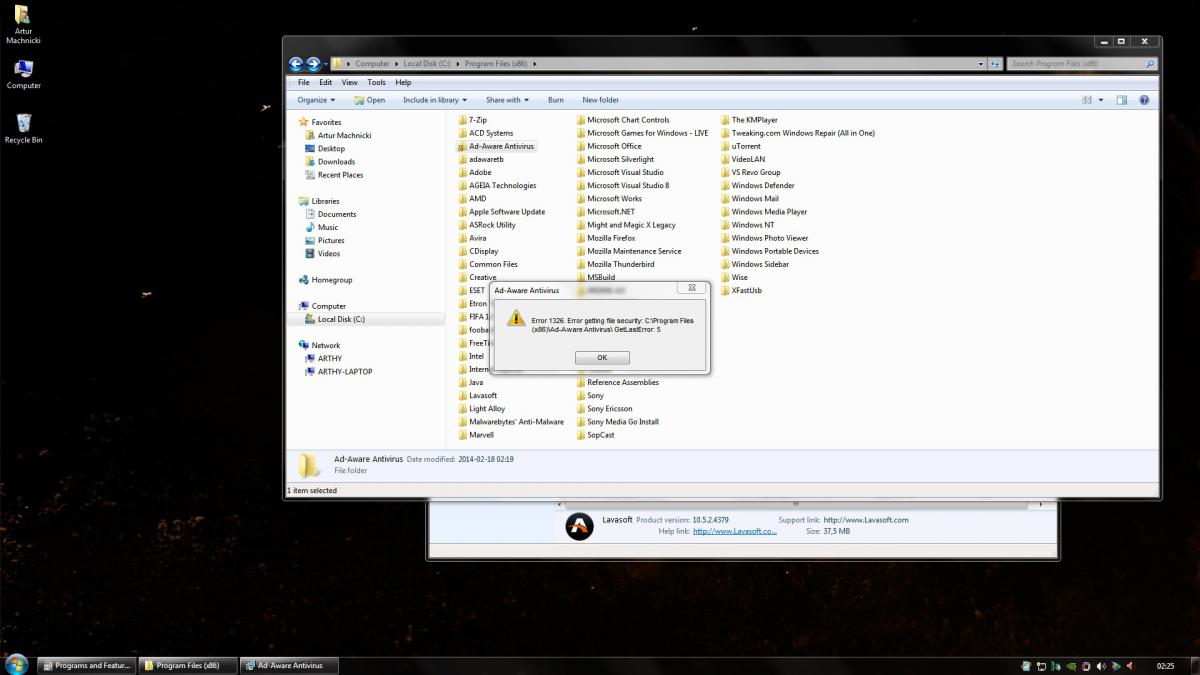Open the Organize dropdown
The width and height of the screenshot is (1200, 675).
(x=316, y=100)
